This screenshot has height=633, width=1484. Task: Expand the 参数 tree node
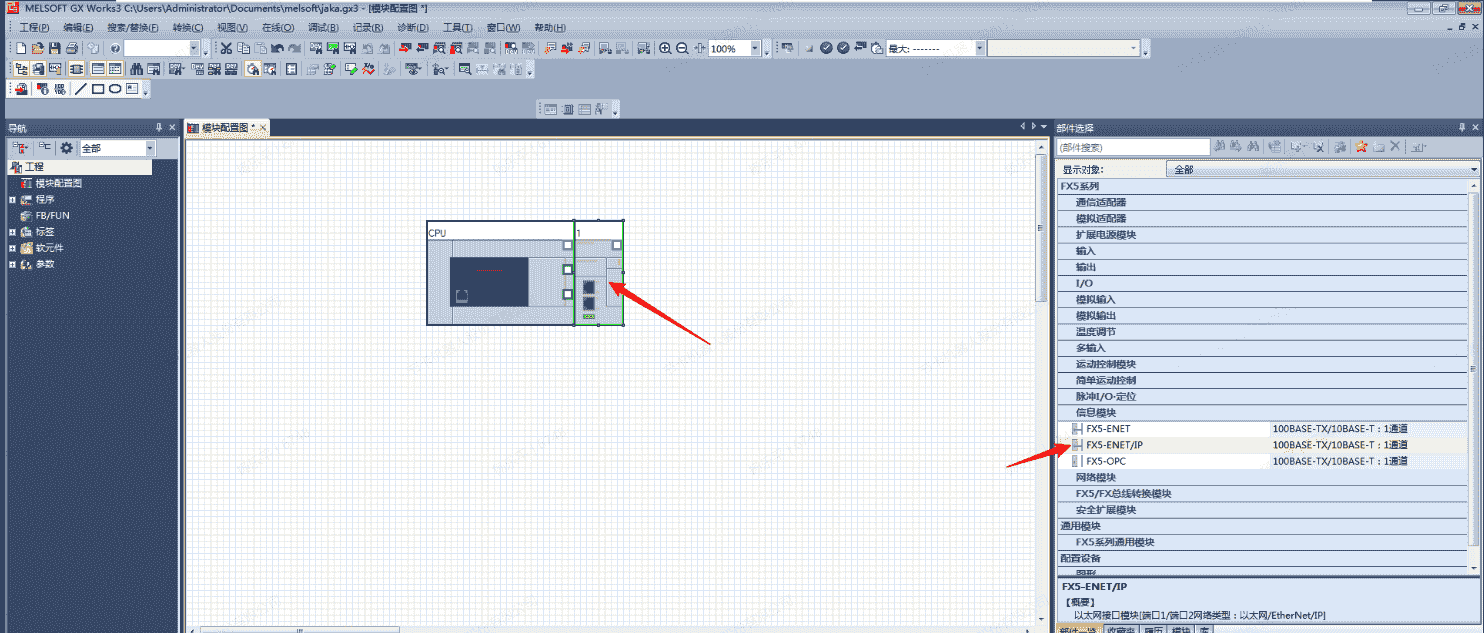coord(13,265)
